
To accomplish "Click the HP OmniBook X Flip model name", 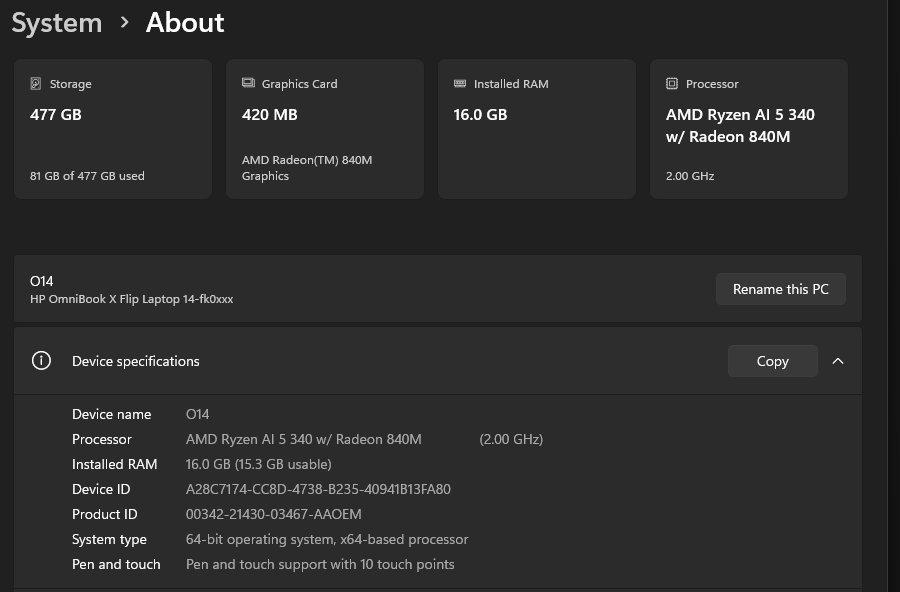I will pyautogui.click(x=132, y=299).
